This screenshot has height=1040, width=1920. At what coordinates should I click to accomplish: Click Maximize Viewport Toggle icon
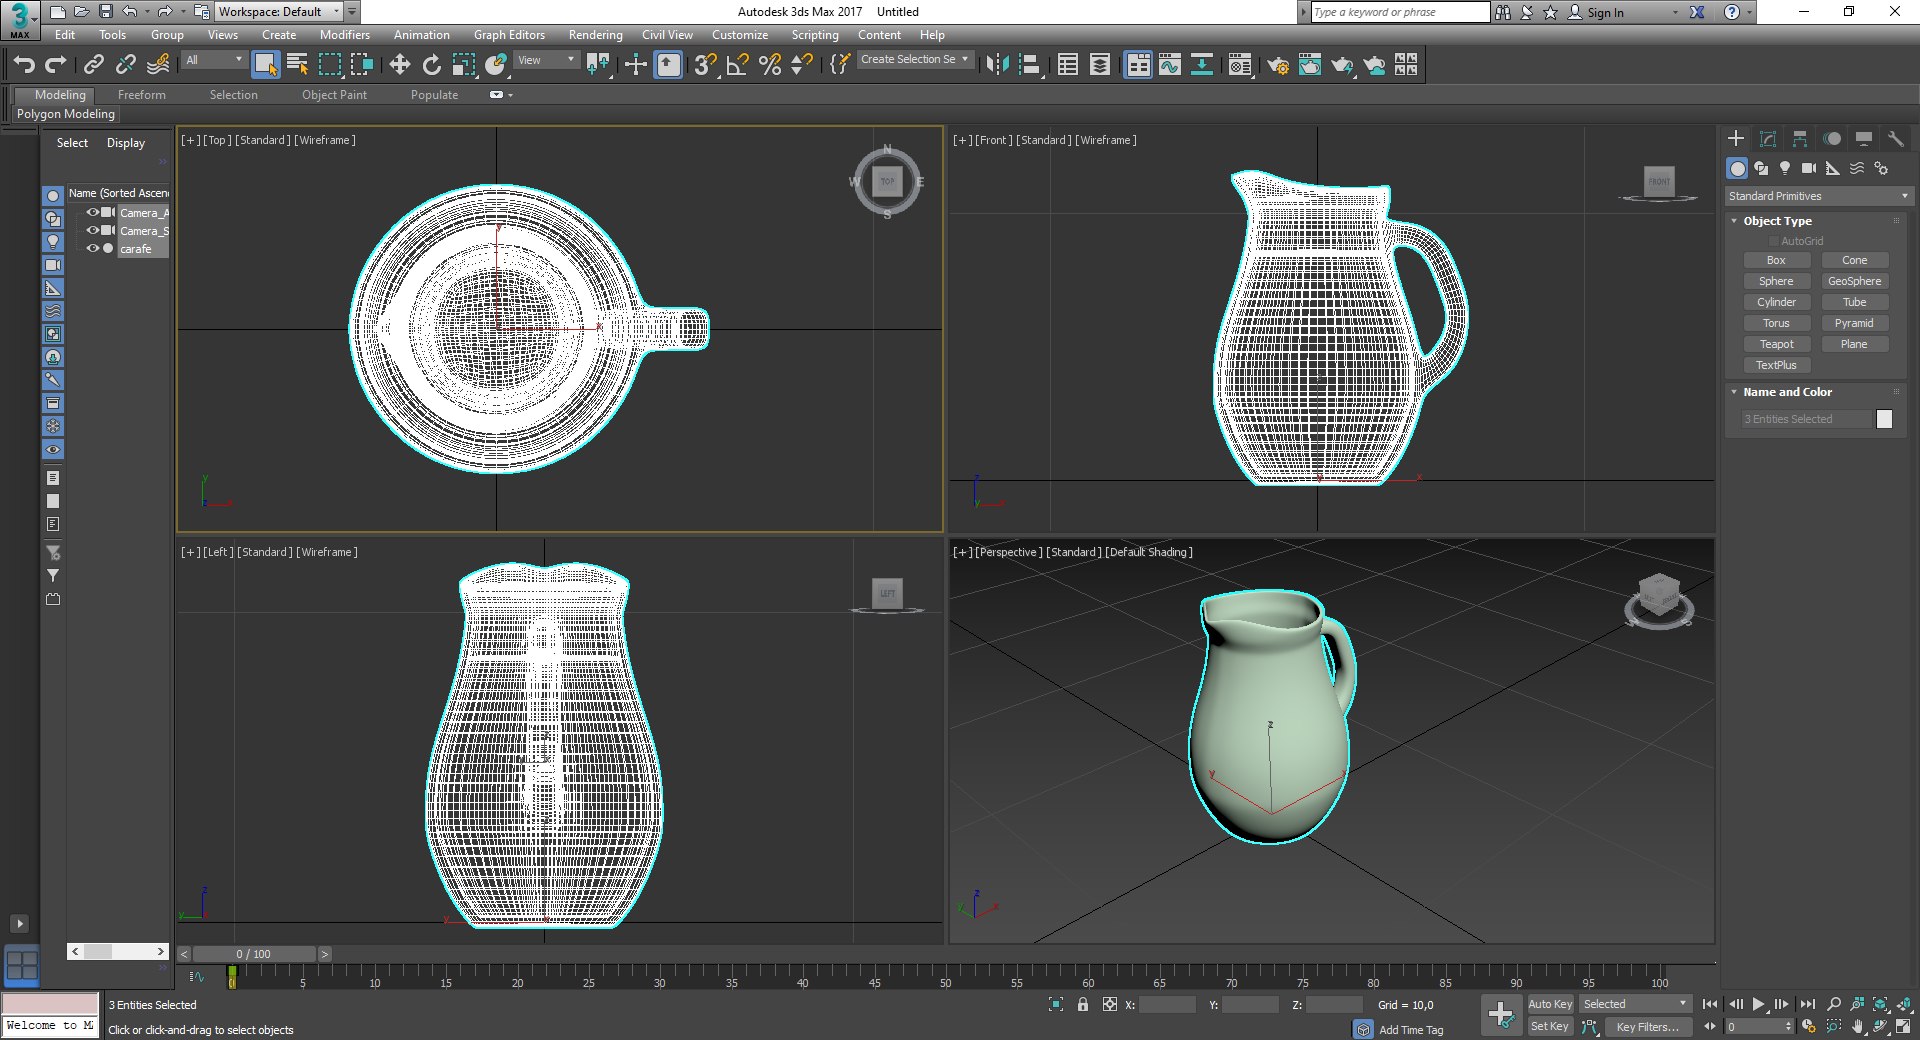[x=1904, y=1027]
